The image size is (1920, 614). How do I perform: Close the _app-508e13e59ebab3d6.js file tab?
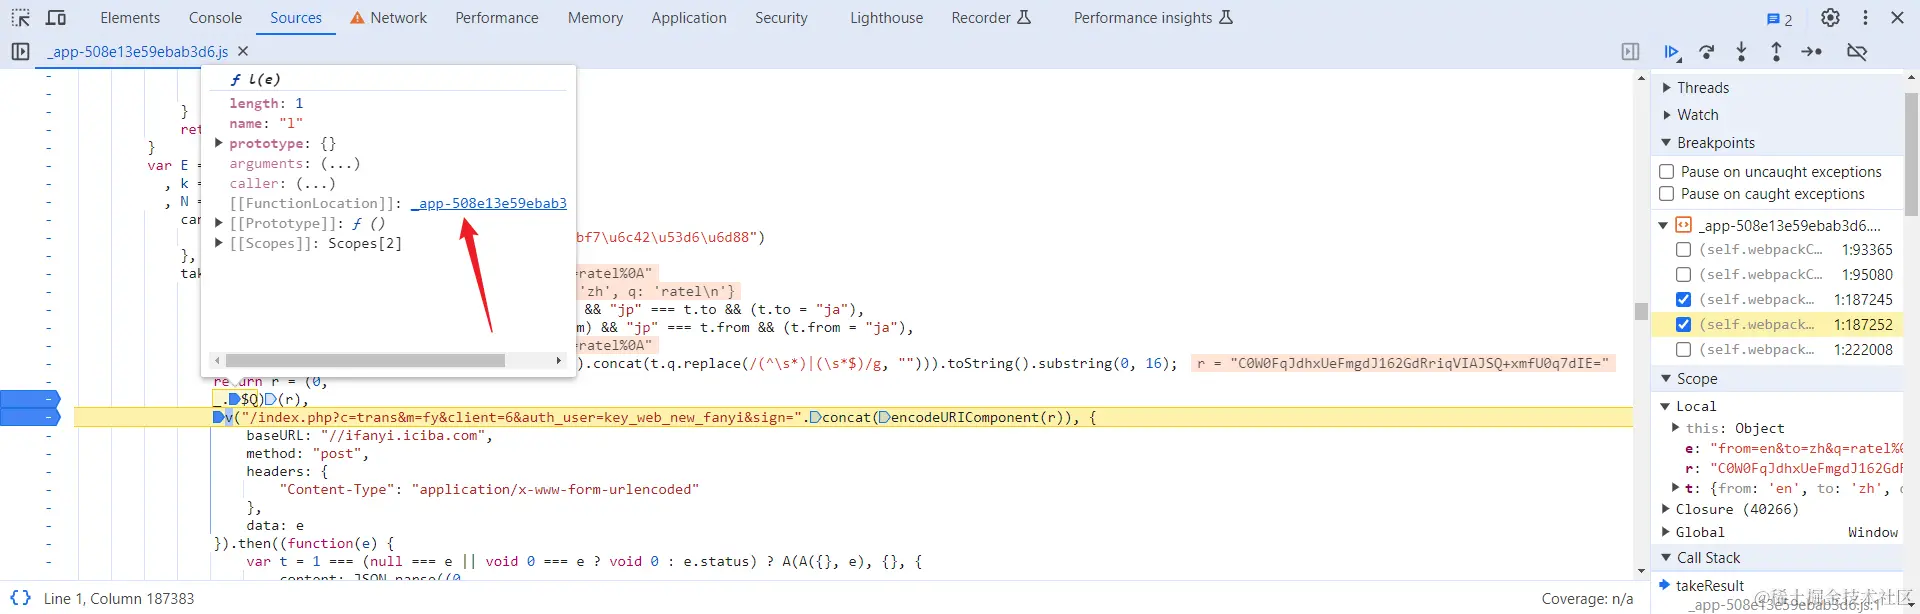[243, 51]
